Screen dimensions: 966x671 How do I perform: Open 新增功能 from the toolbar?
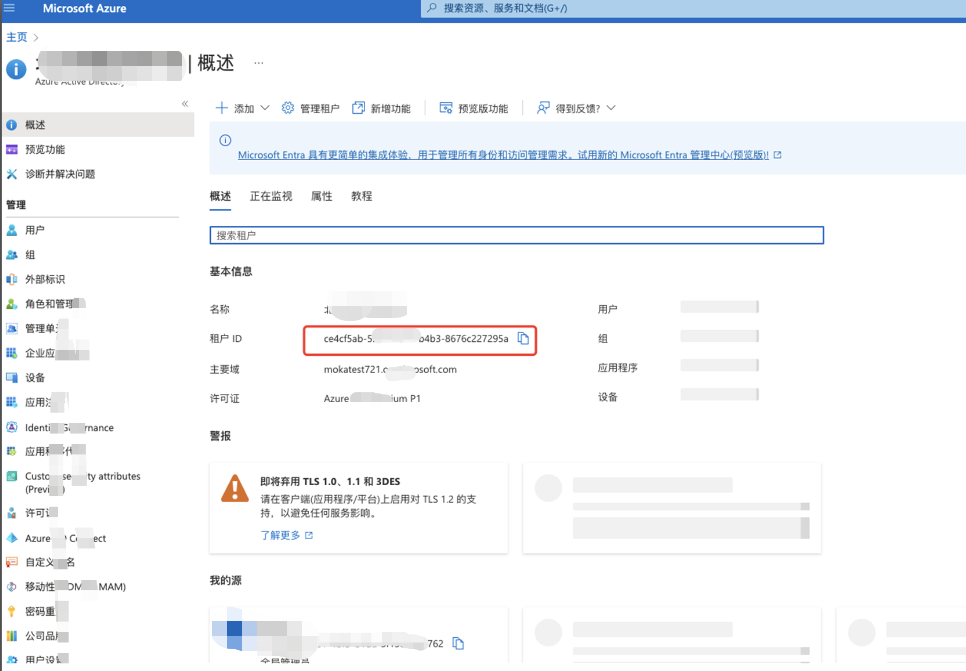pyautogui.click(x=381, y=108)
